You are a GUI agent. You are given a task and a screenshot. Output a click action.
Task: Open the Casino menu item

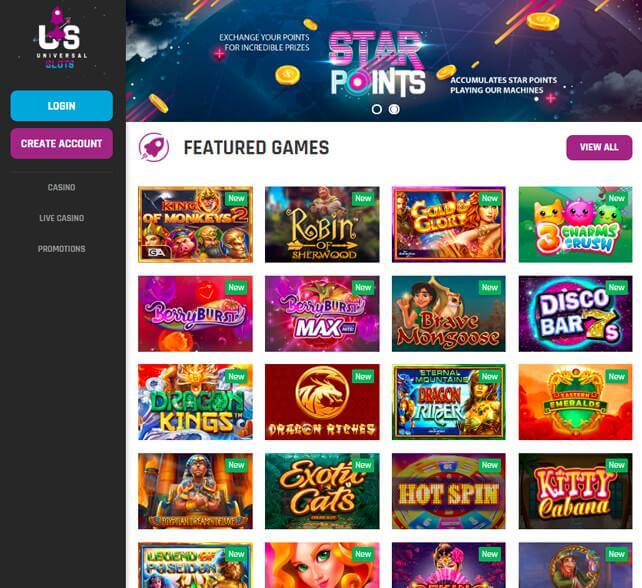coord(61,188)
